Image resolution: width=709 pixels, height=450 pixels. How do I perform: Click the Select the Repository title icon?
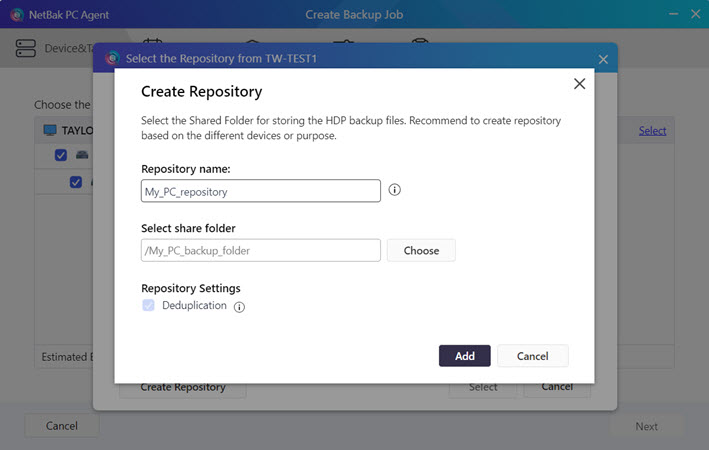click(112, 59)
